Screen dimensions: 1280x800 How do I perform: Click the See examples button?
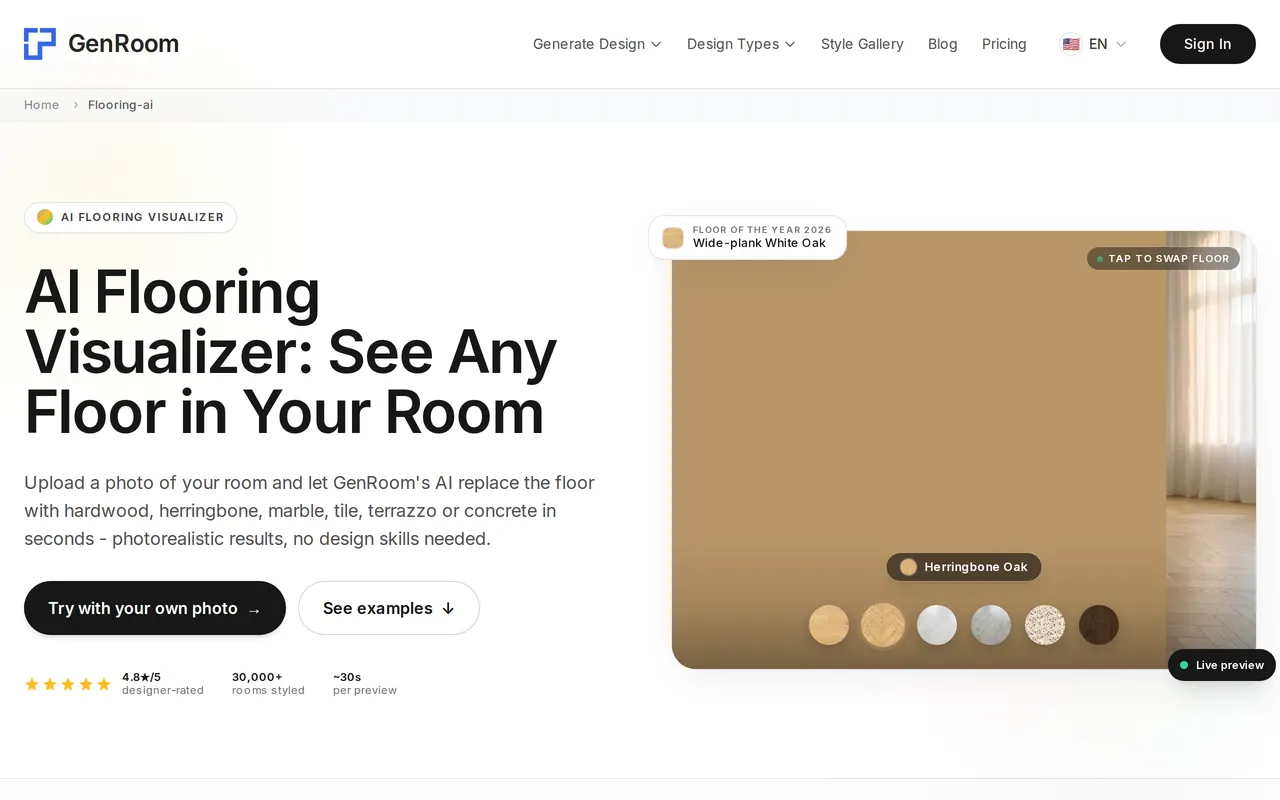tap(389, 608)
